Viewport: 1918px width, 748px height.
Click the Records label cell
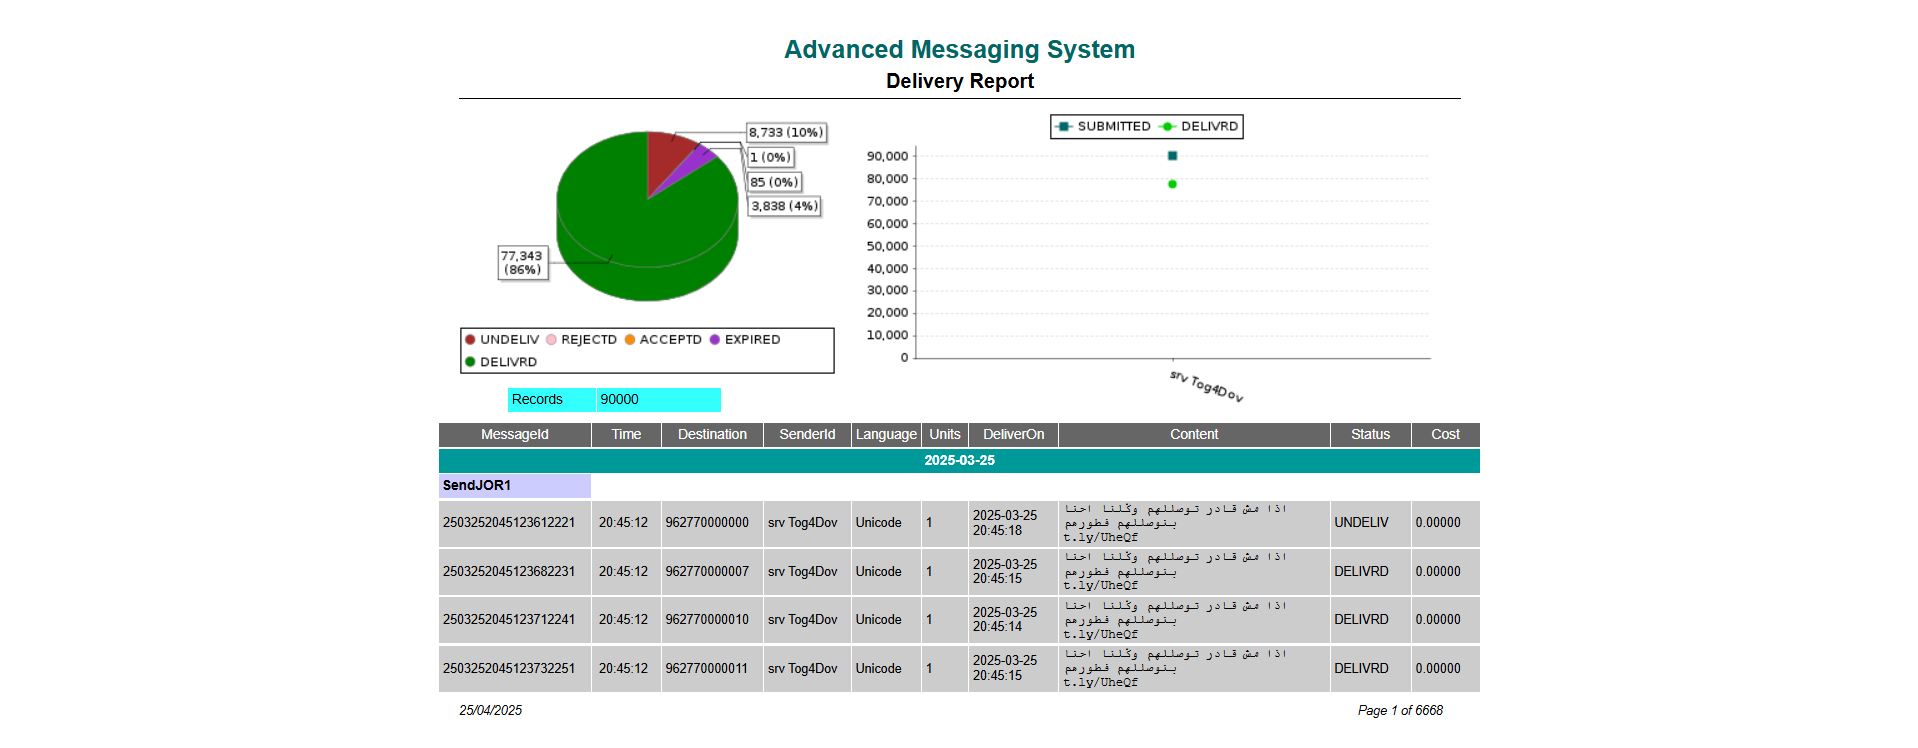click(x=551, y=399)
